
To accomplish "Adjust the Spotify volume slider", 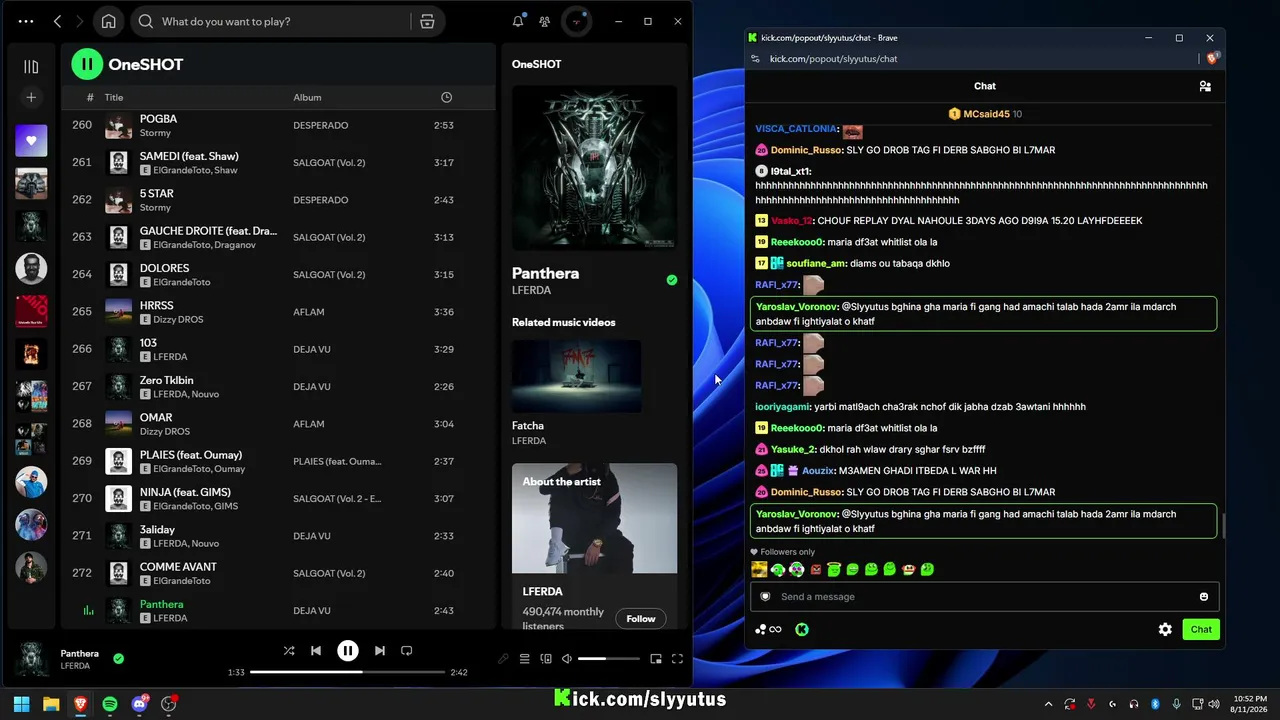I will [608, 659].
